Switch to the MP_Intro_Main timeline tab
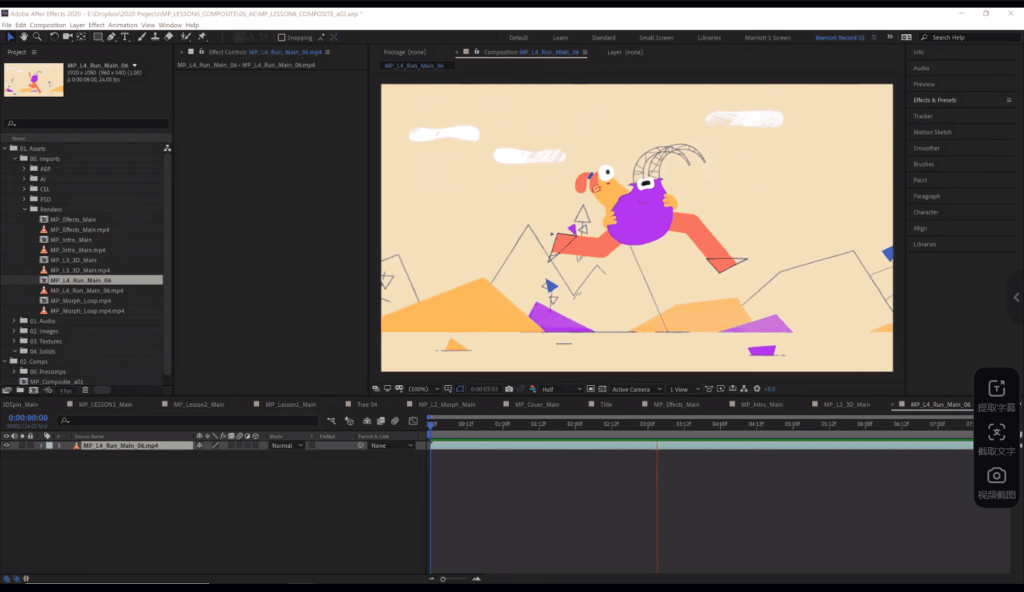 (761, 404)
